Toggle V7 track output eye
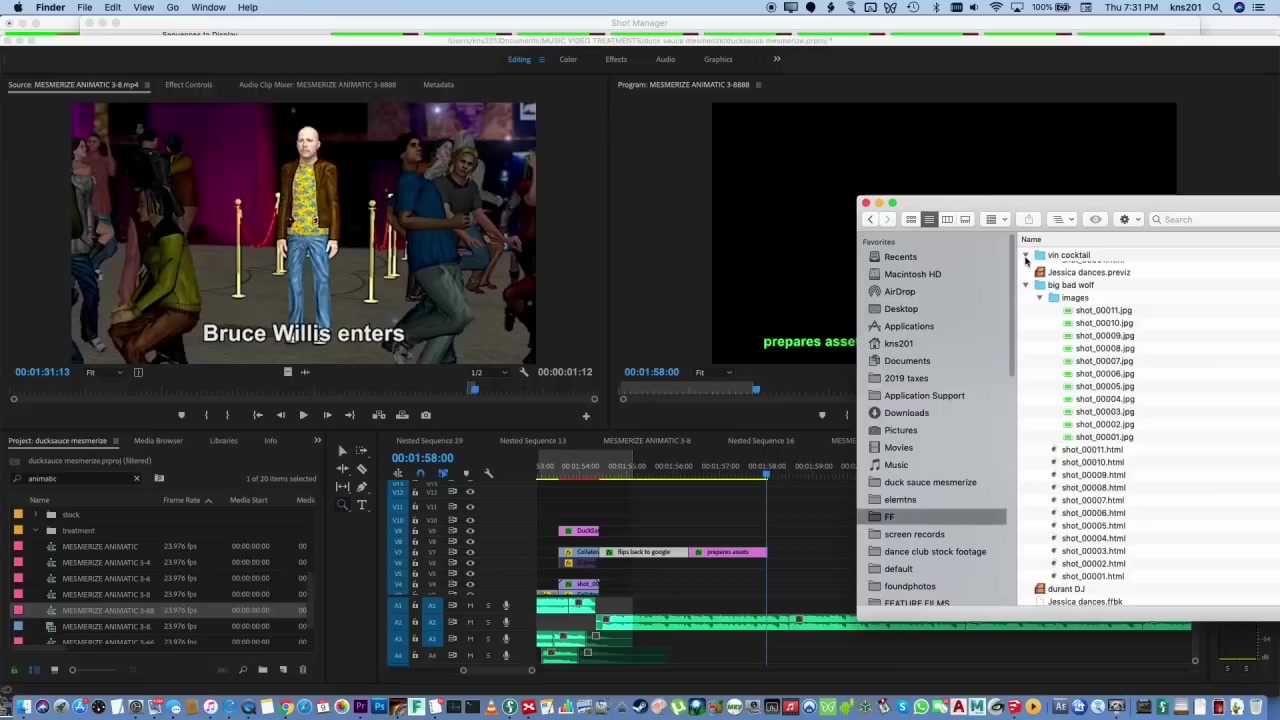 pyautogui.click(x=470, y=552)
